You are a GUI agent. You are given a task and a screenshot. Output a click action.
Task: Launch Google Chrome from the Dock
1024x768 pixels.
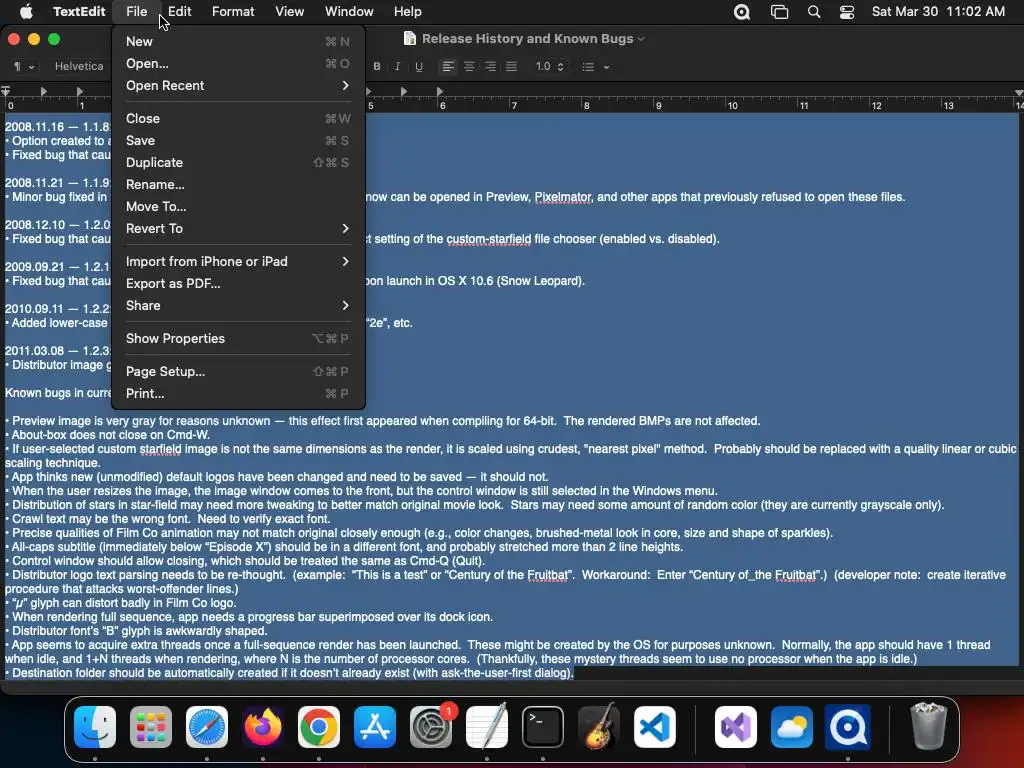tap(319, 727)
